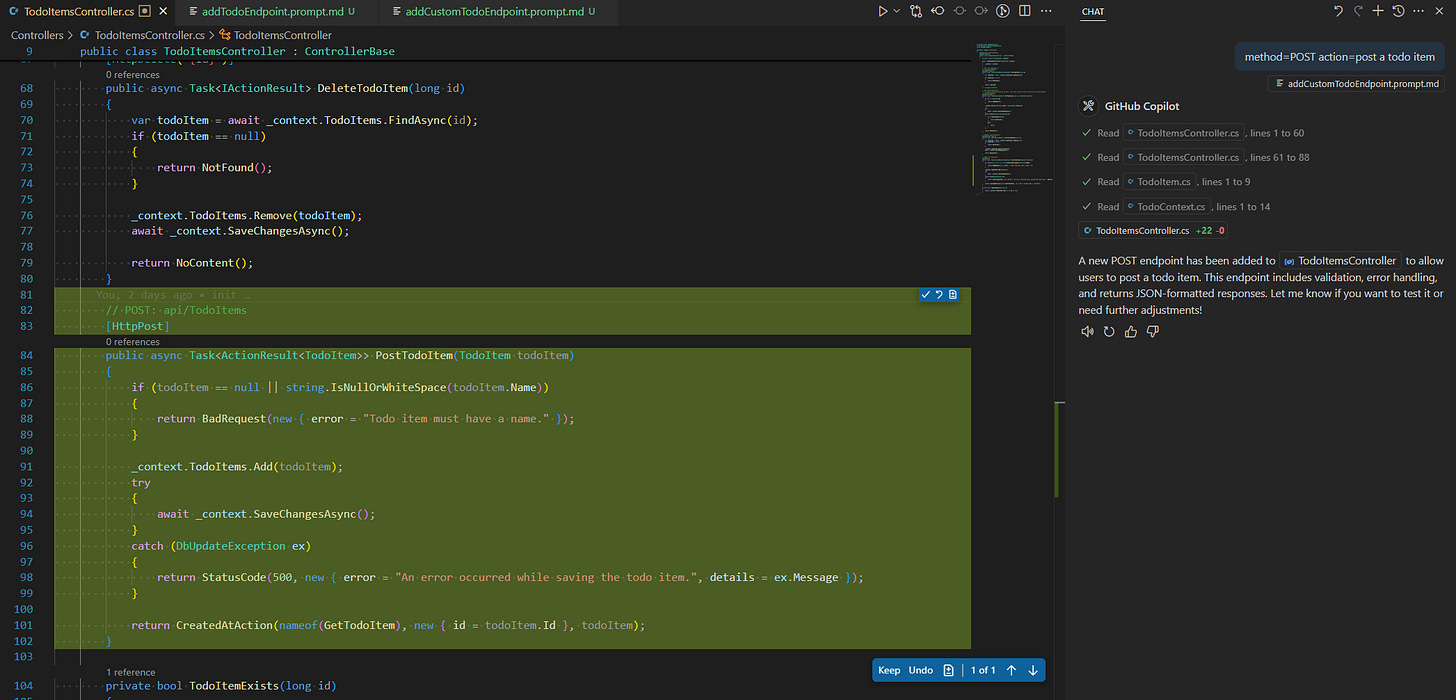
Task: Jump to next edit with down arrow
Action: (1033, 670)
